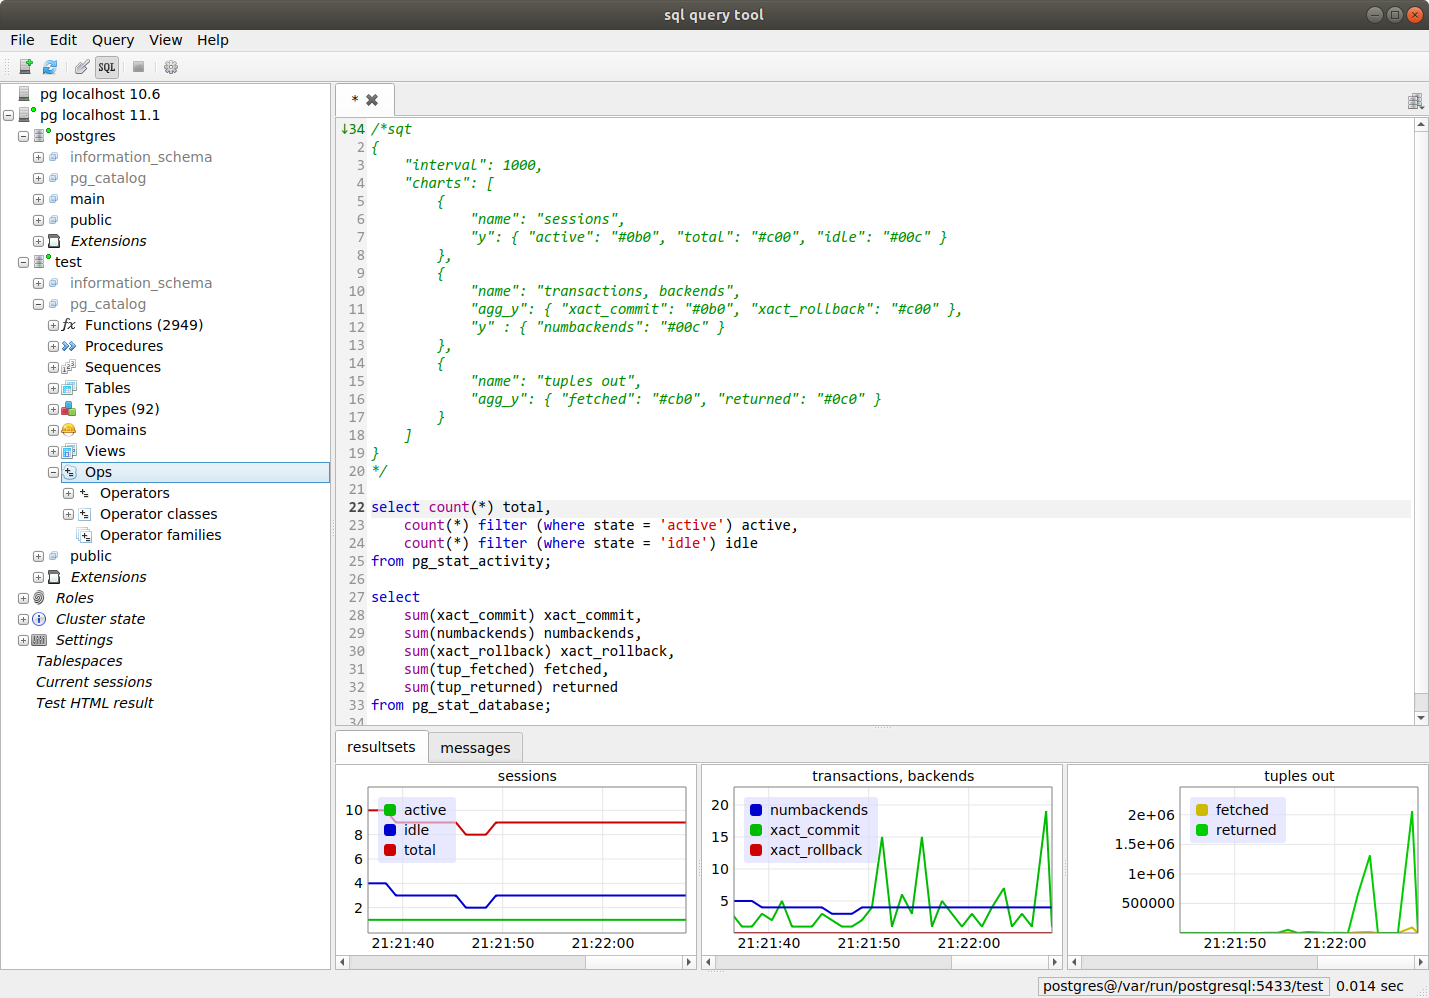Image resolution: width=1429 pixels, height=998 pixels.
Task: Click the stop query square icon
Action: [x=139, y=67]
